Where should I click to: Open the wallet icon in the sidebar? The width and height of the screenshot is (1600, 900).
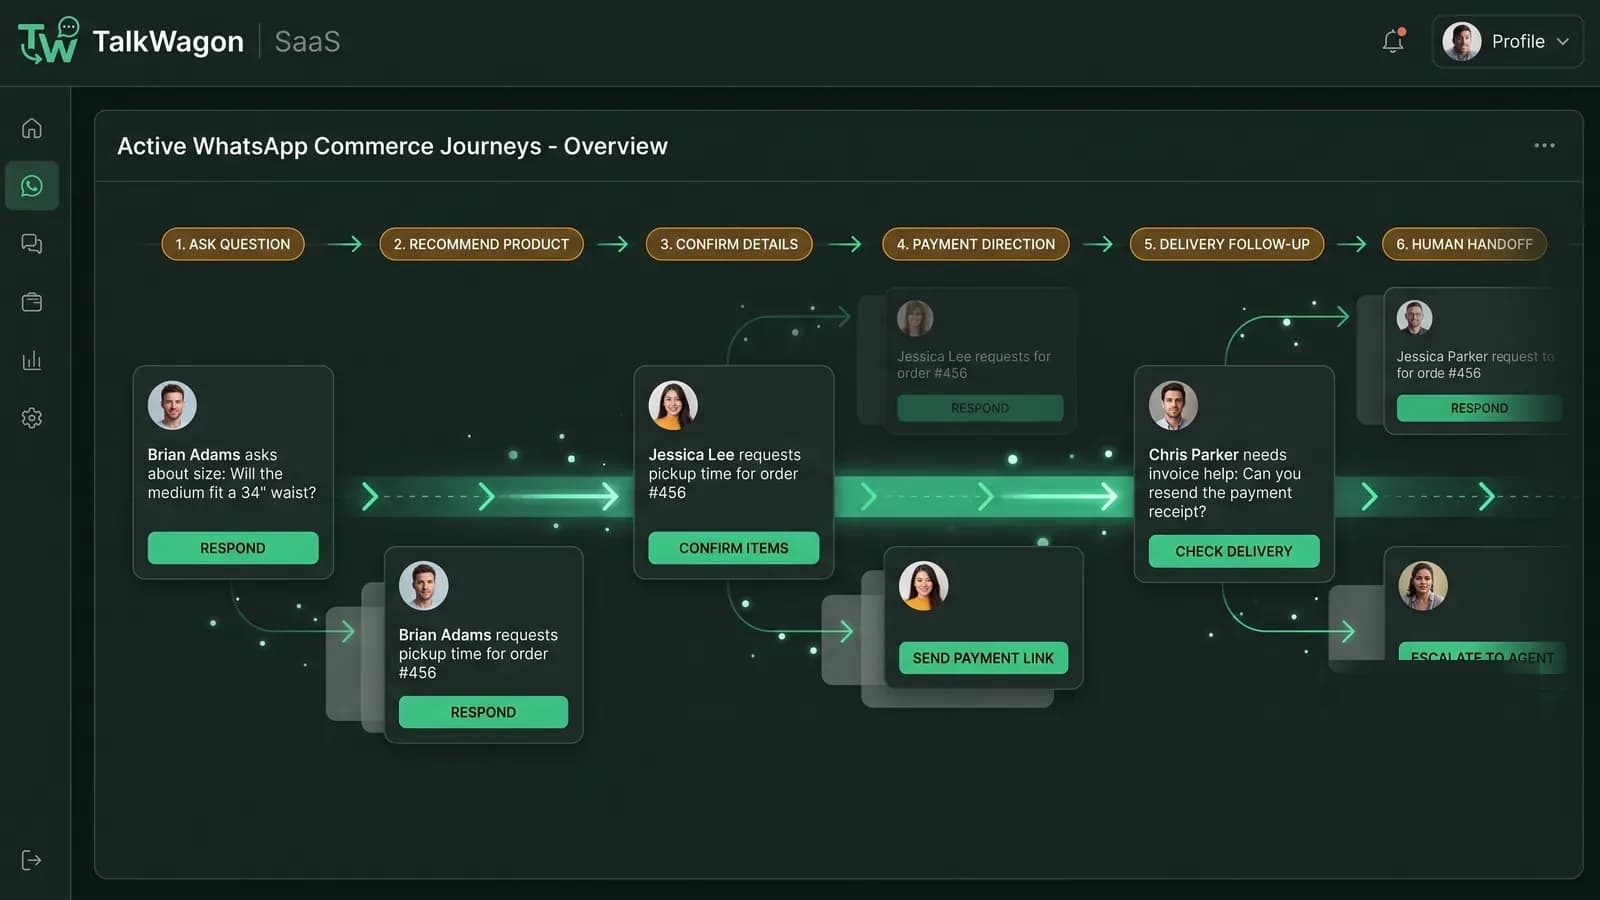click(32, 302)
